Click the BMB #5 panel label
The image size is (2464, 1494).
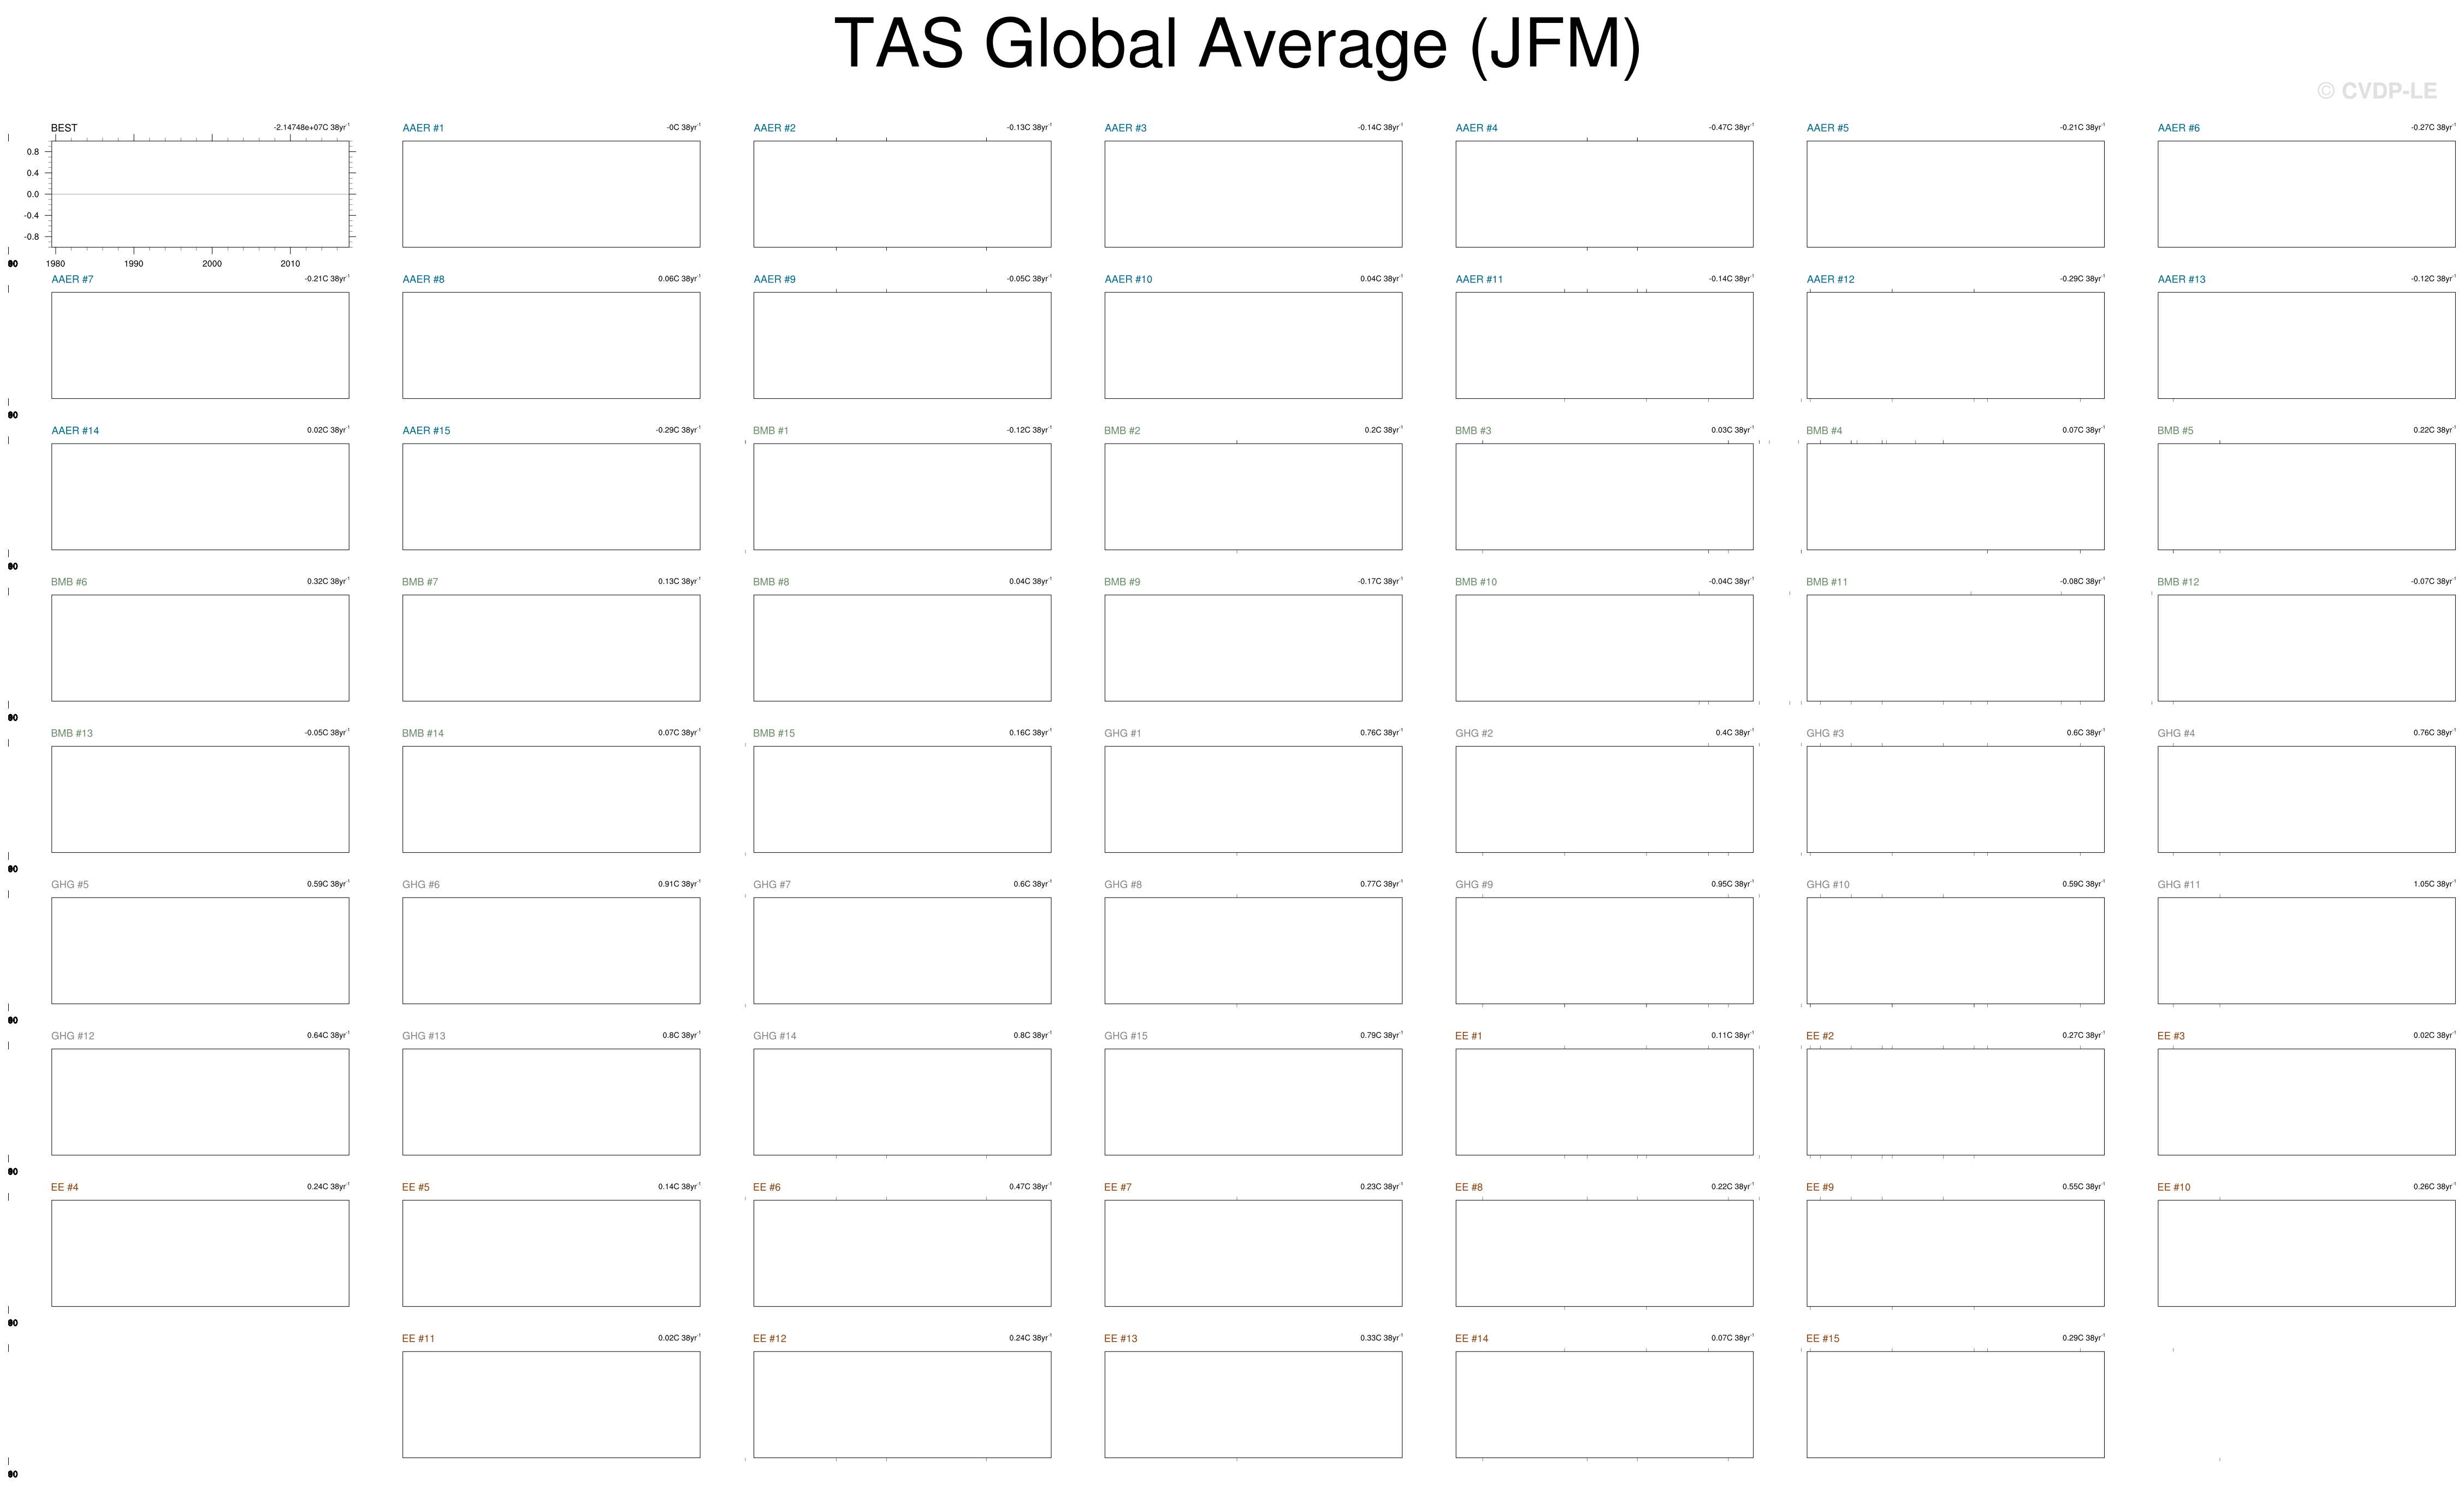[x=2175, y=431]
